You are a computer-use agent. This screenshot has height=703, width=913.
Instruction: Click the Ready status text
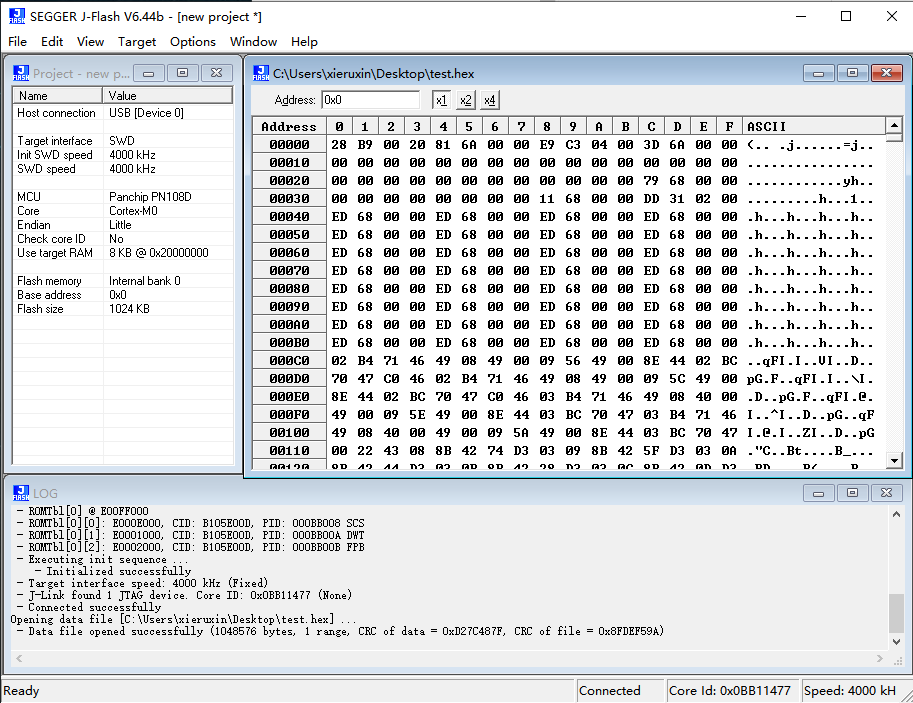pos(21,691)
